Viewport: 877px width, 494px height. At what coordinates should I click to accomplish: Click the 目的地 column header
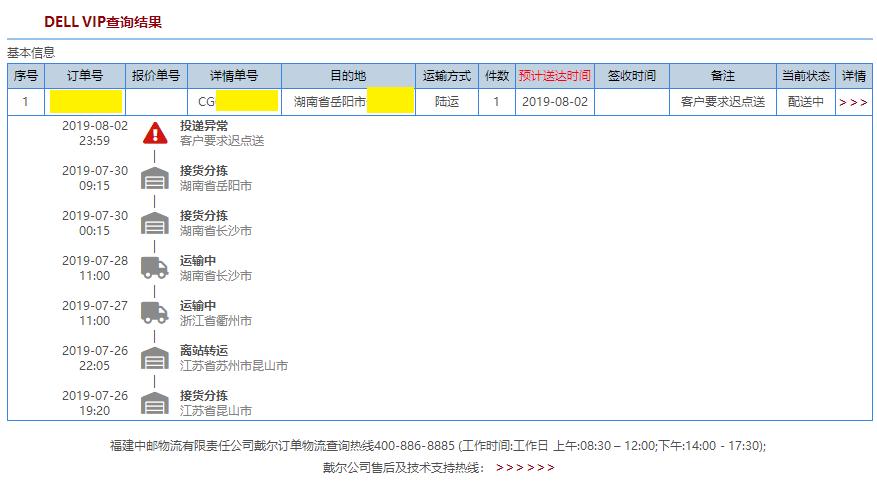pyautogui.click(x=348, y=76)
